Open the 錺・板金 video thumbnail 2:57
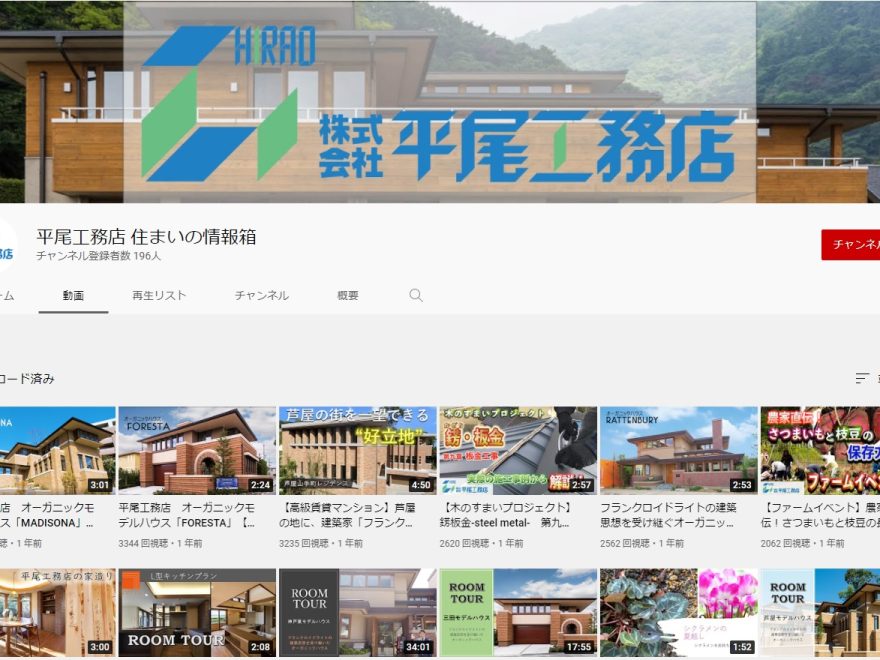The height and width of the screenshot is (660, 880). tap(518, 451)
